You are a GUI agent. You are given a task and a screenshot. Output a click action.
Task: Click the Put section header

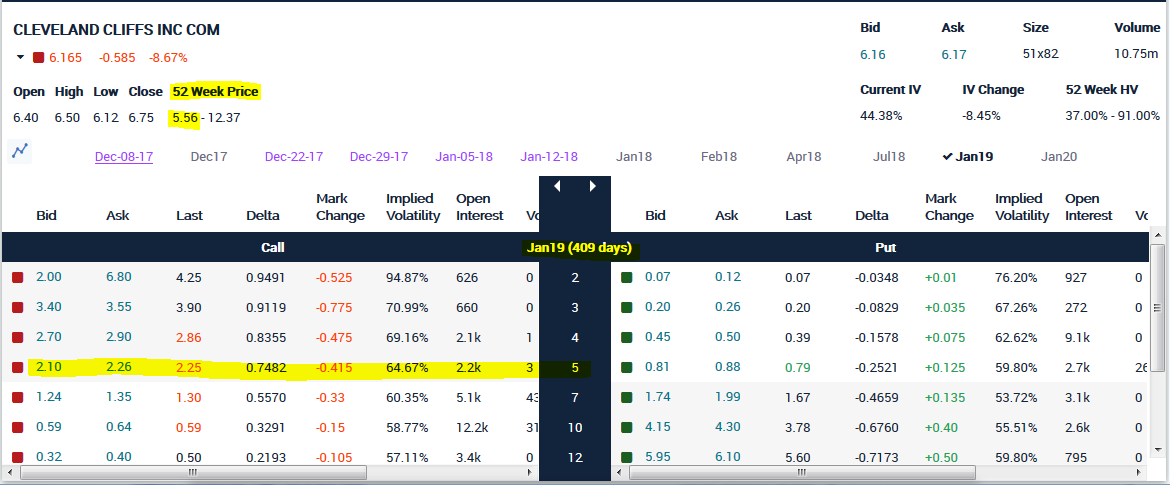886,248
